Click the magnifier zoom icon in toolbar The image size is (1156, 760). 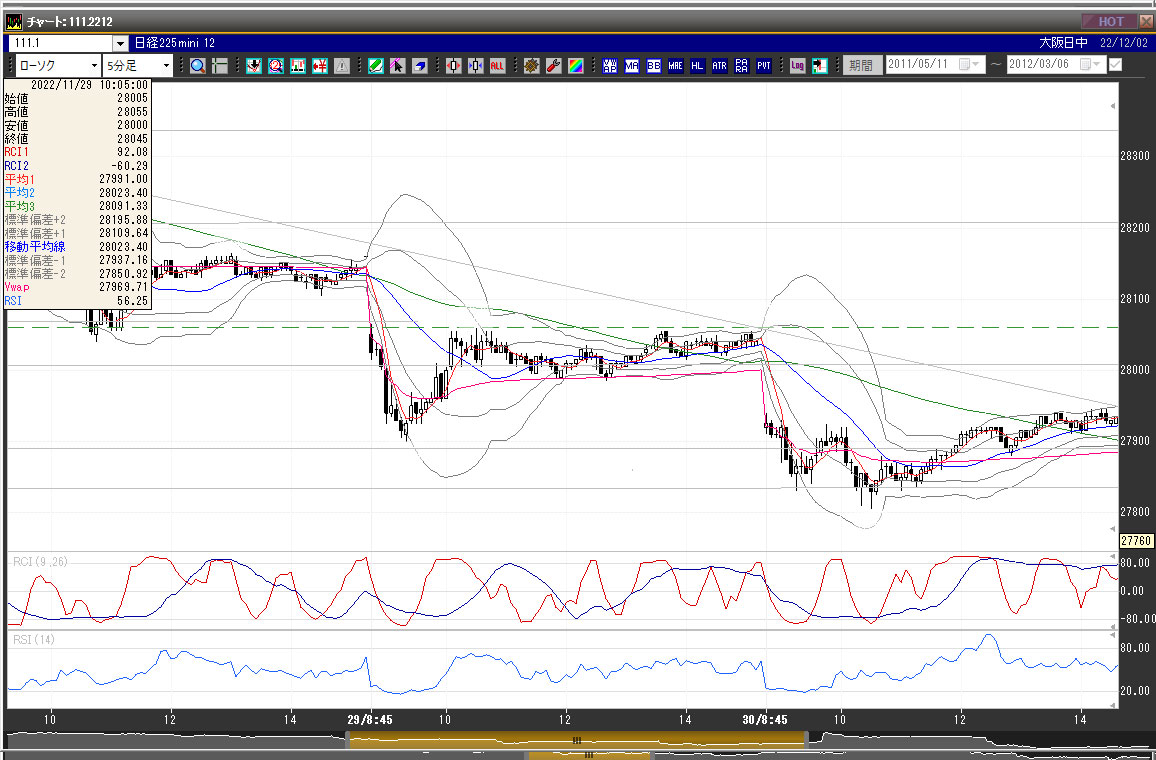(x=198, y=66)
